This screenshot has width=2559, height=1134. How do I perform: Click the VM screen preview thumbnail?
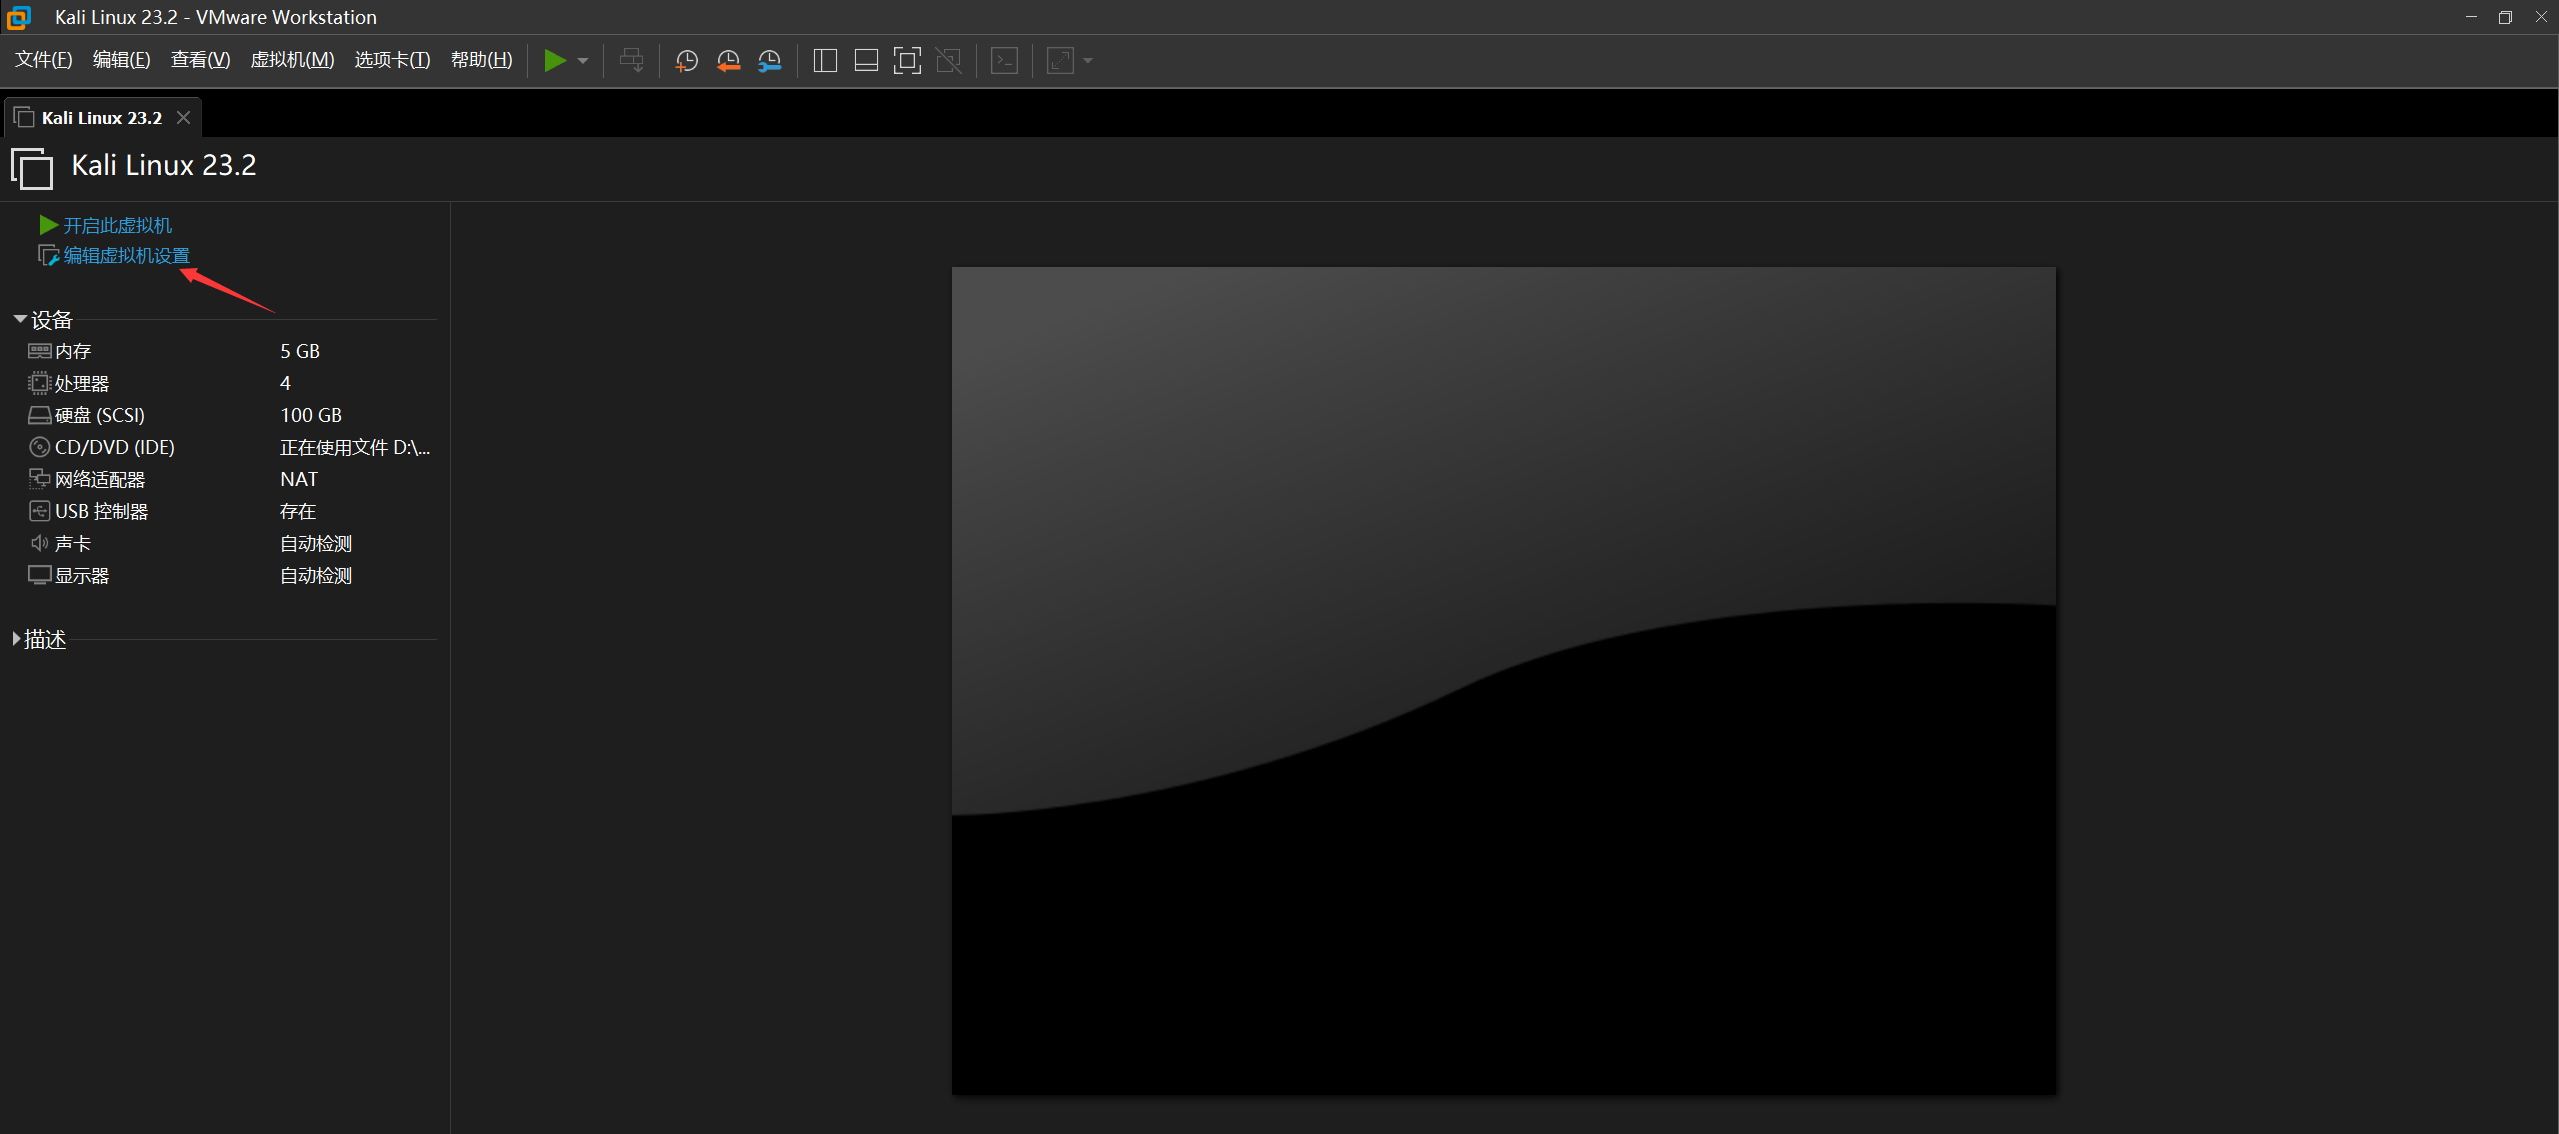pyautogui.click(x=1503, y=680)
